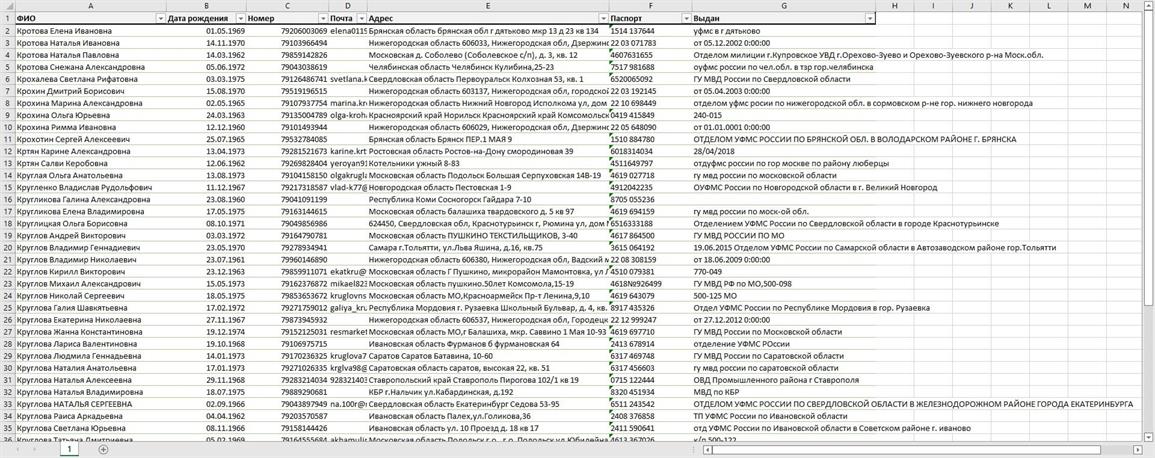This screenshot has width=1155, height=458.
Task: Select cell Кругленко Владислав Рудольфович
Action: click(90, 187)
